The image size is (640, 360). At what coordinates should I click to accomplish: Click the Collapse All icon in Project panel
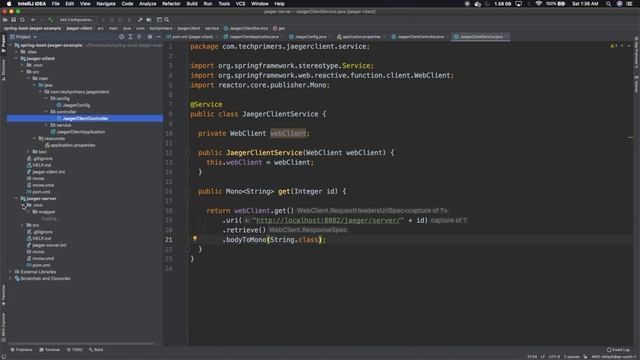(139, 37)
